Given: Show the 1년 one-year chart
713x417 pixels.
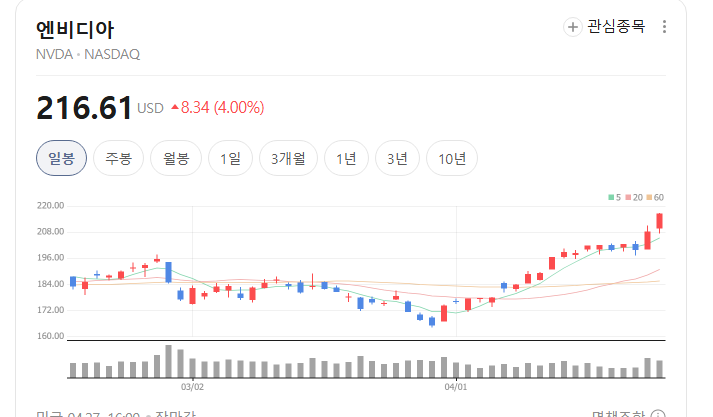Looking at the screenshot, I should pos(346,158).
